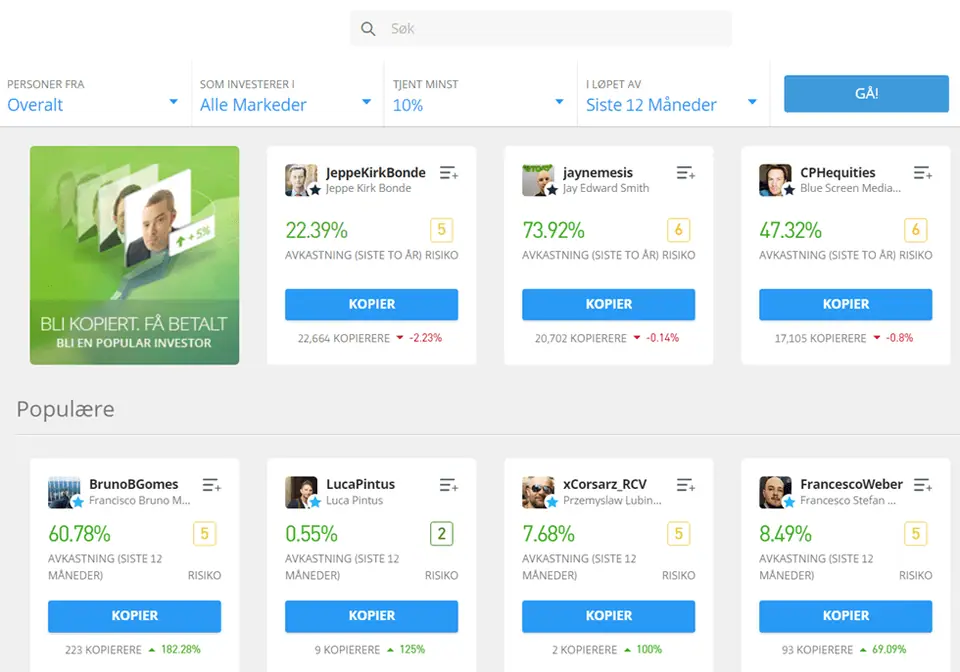Image resolution: width=960 pixels, height=672 pixels.
Task: Focus the Søk search field
Action: click(541, 28)
